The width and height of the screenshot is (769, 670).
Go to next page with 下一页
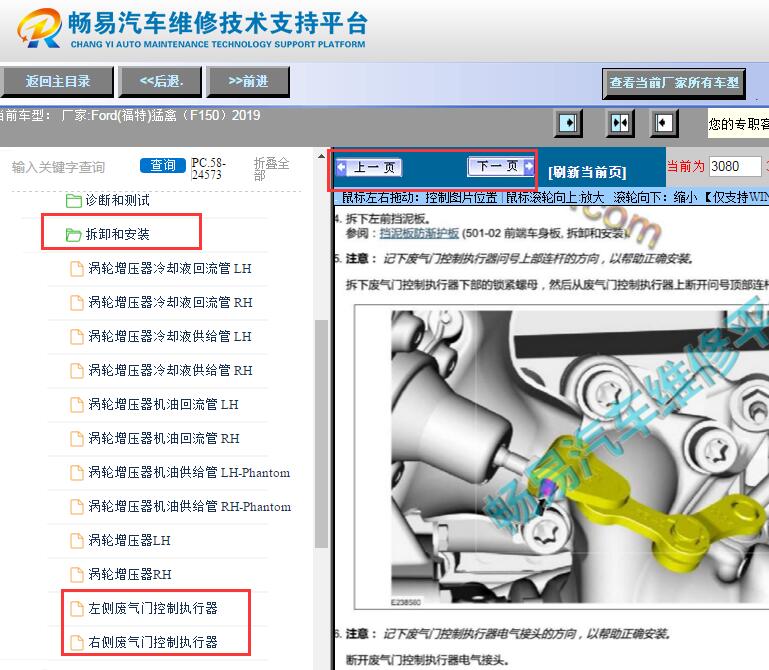[501, 166]
